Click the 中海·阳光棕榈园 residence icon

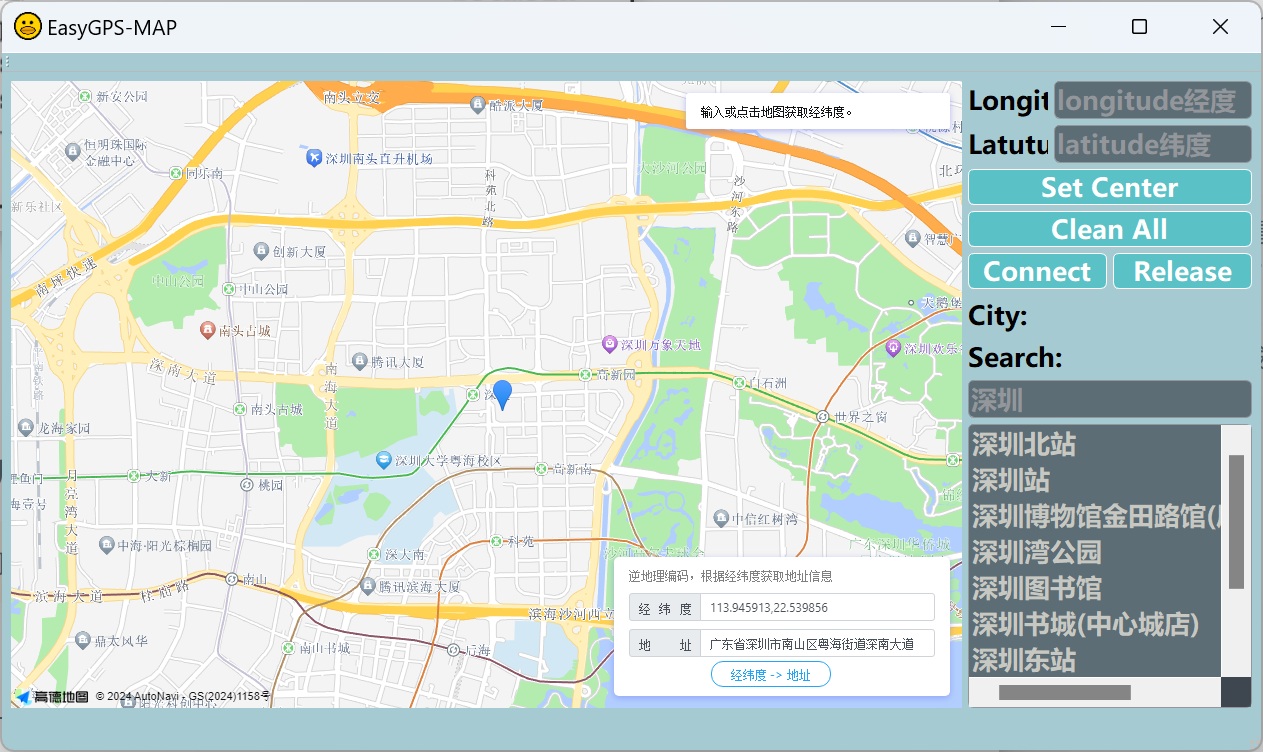(106, 545)
